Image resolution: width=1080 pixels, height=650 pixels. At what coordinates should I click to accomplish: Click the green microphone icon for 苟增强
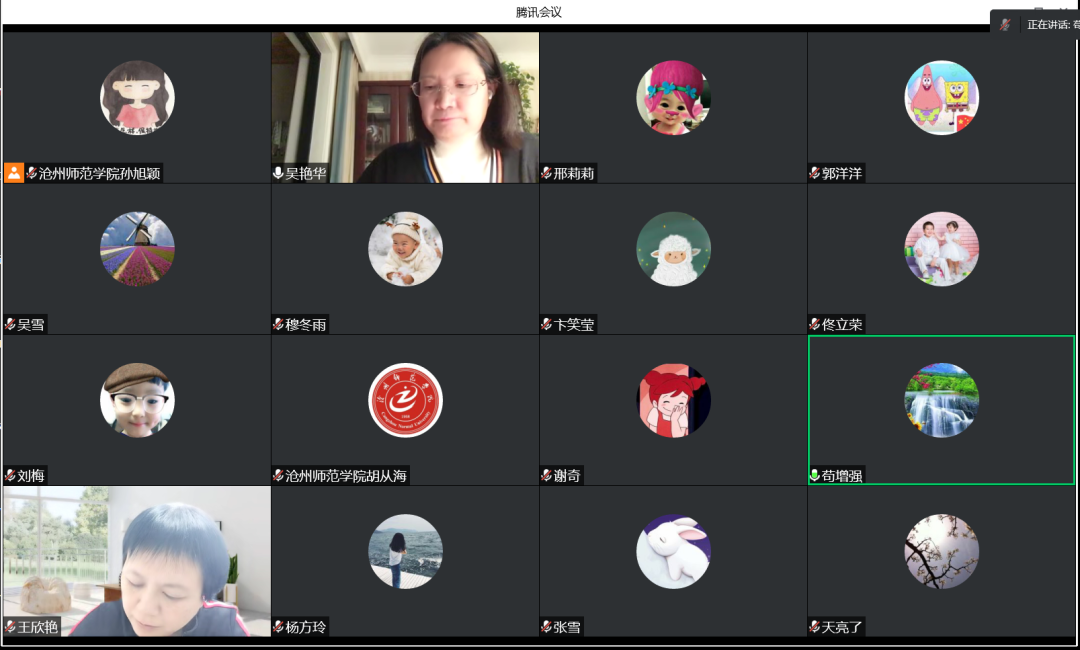click(815, 476)
